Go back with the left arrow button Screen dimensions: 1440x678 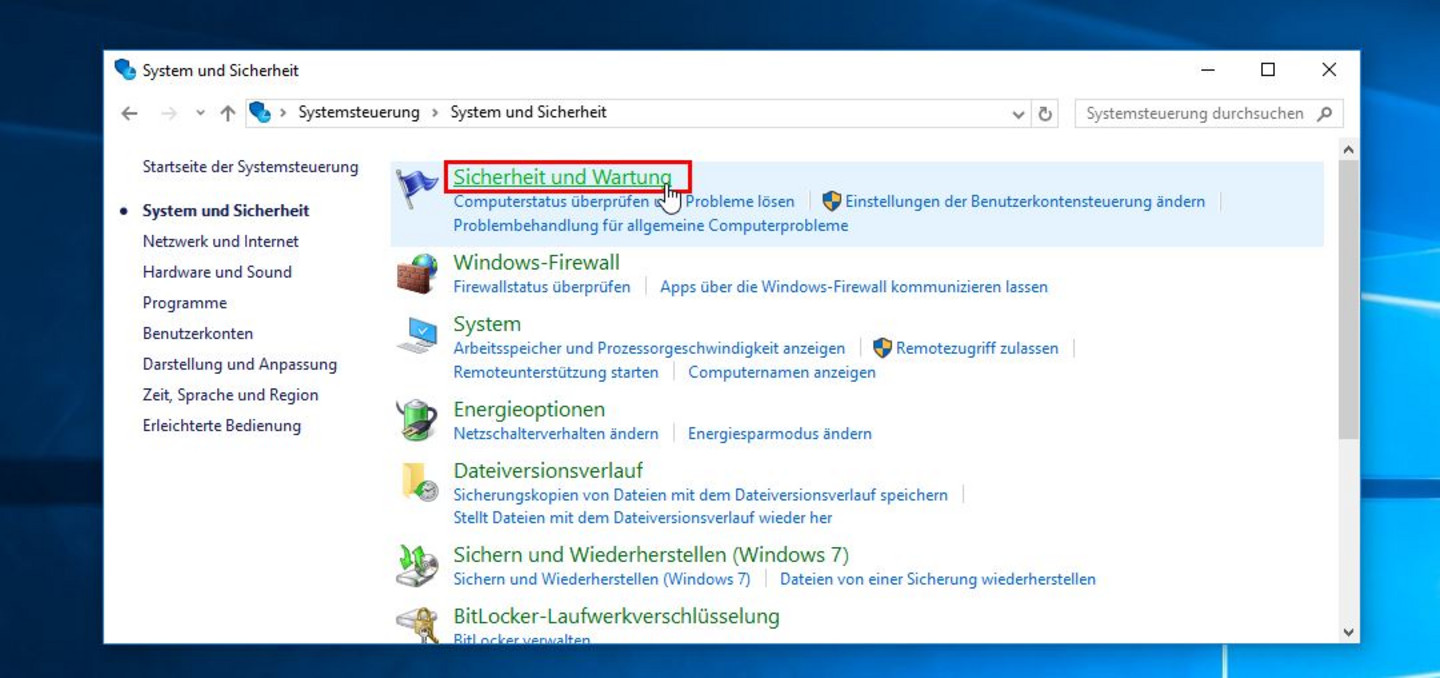pos(129,113)
